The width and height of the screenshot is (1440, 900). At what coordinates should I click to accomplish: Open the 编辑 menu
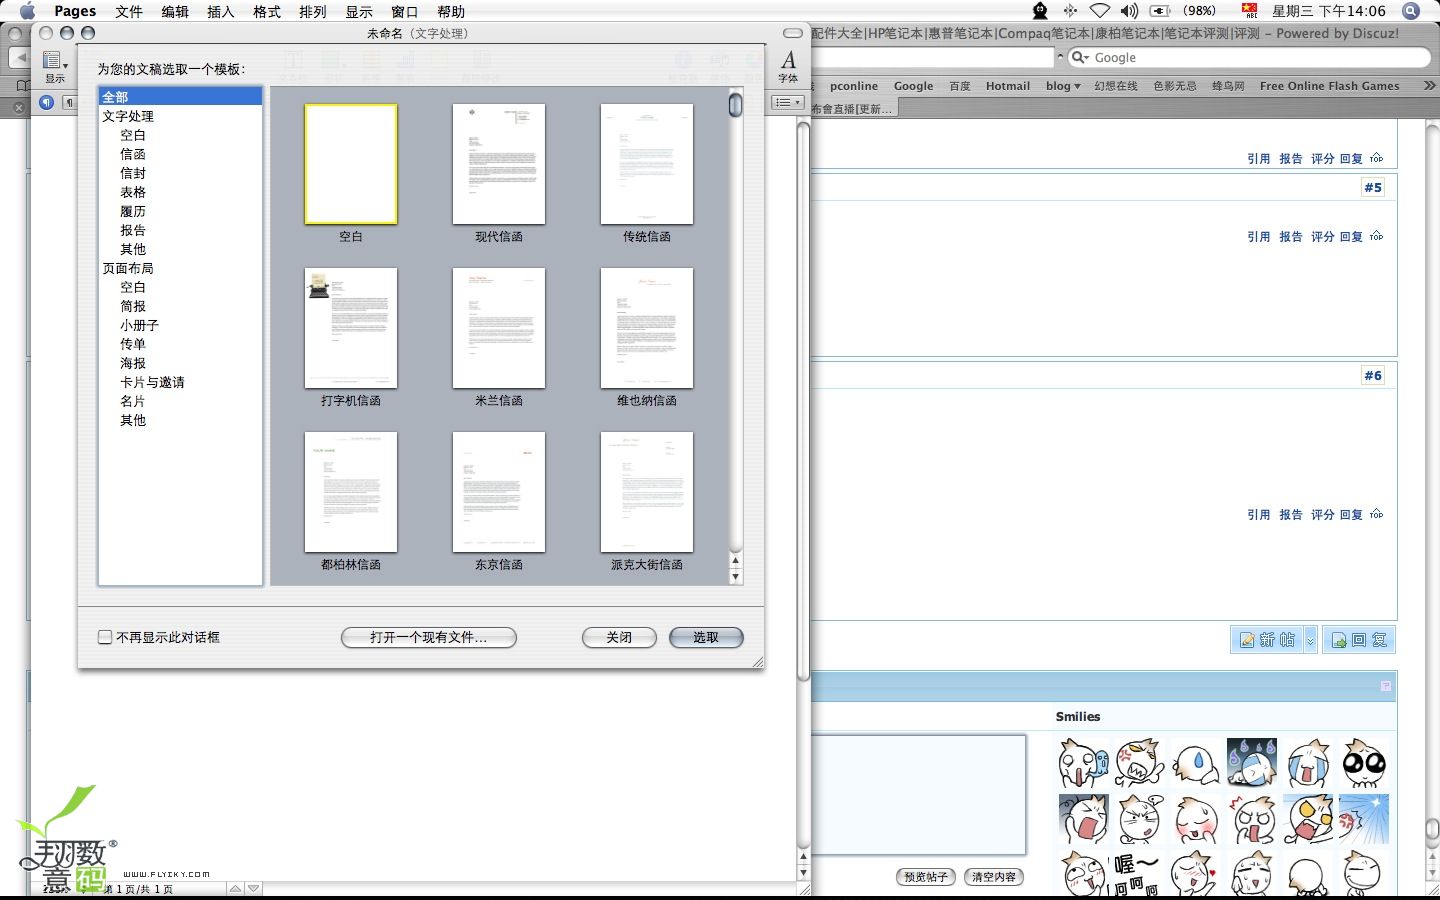point(175,11)
